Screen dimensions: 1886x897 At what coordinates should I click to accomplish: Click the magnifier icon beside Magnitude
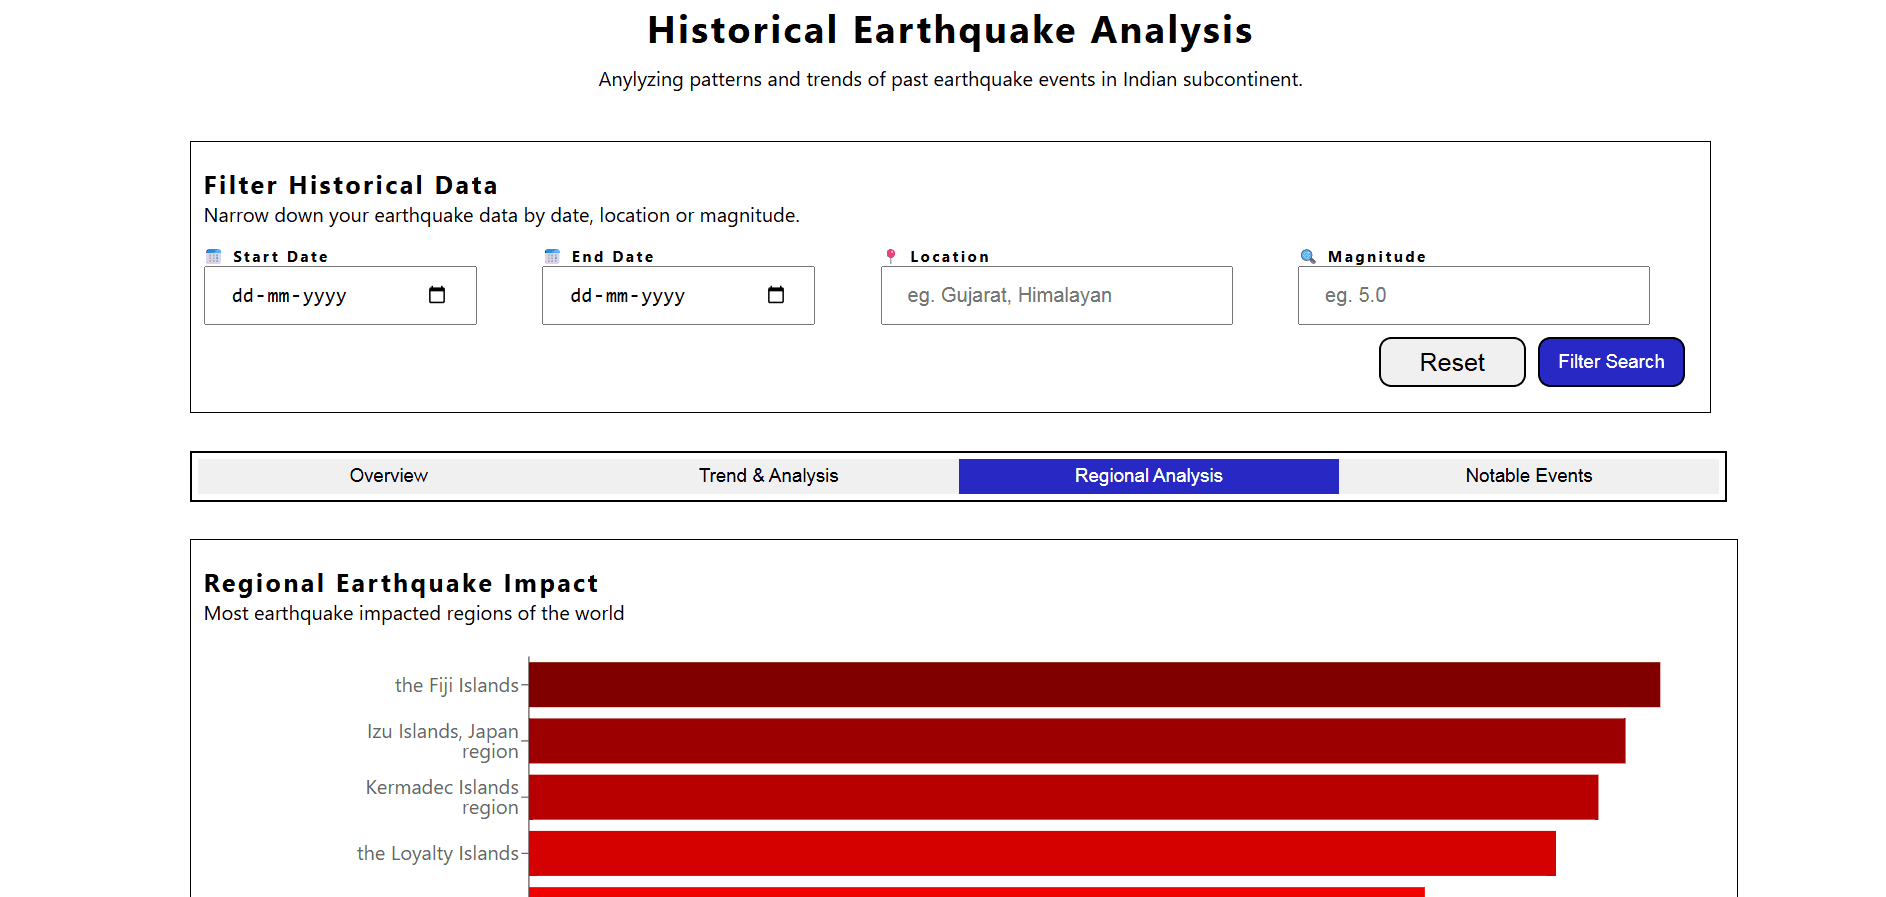click(1308, 257)
